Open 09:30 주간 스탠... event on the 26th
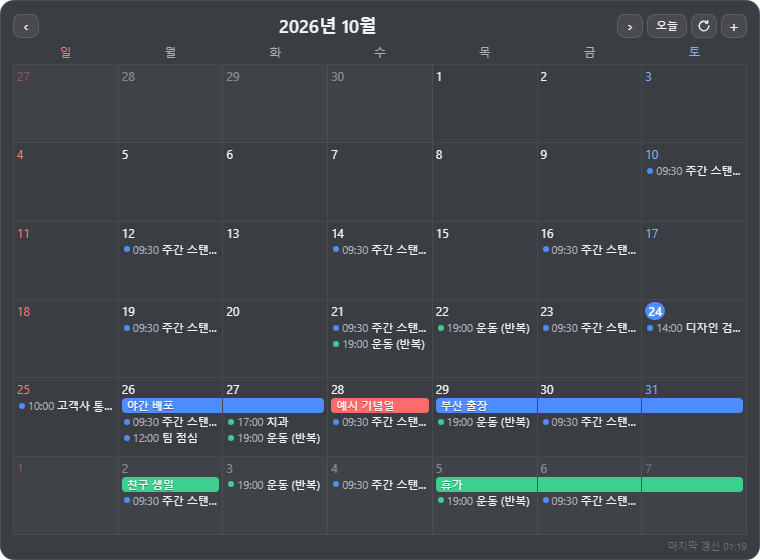The image size is (760, 560). [x=170, y=422]
